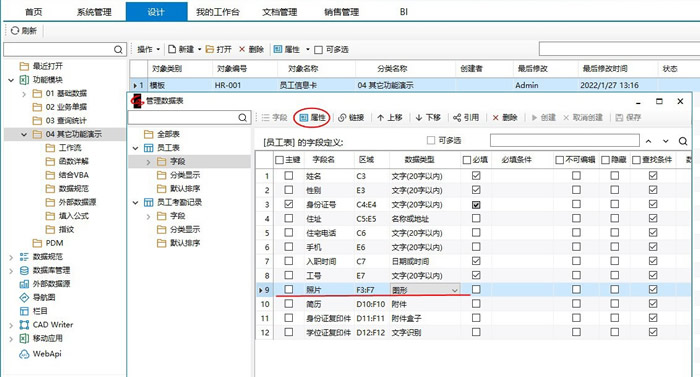700x377 pixels.
Task: Toggle 必填 checkbox for 住址 row
Action: point(476,218)
